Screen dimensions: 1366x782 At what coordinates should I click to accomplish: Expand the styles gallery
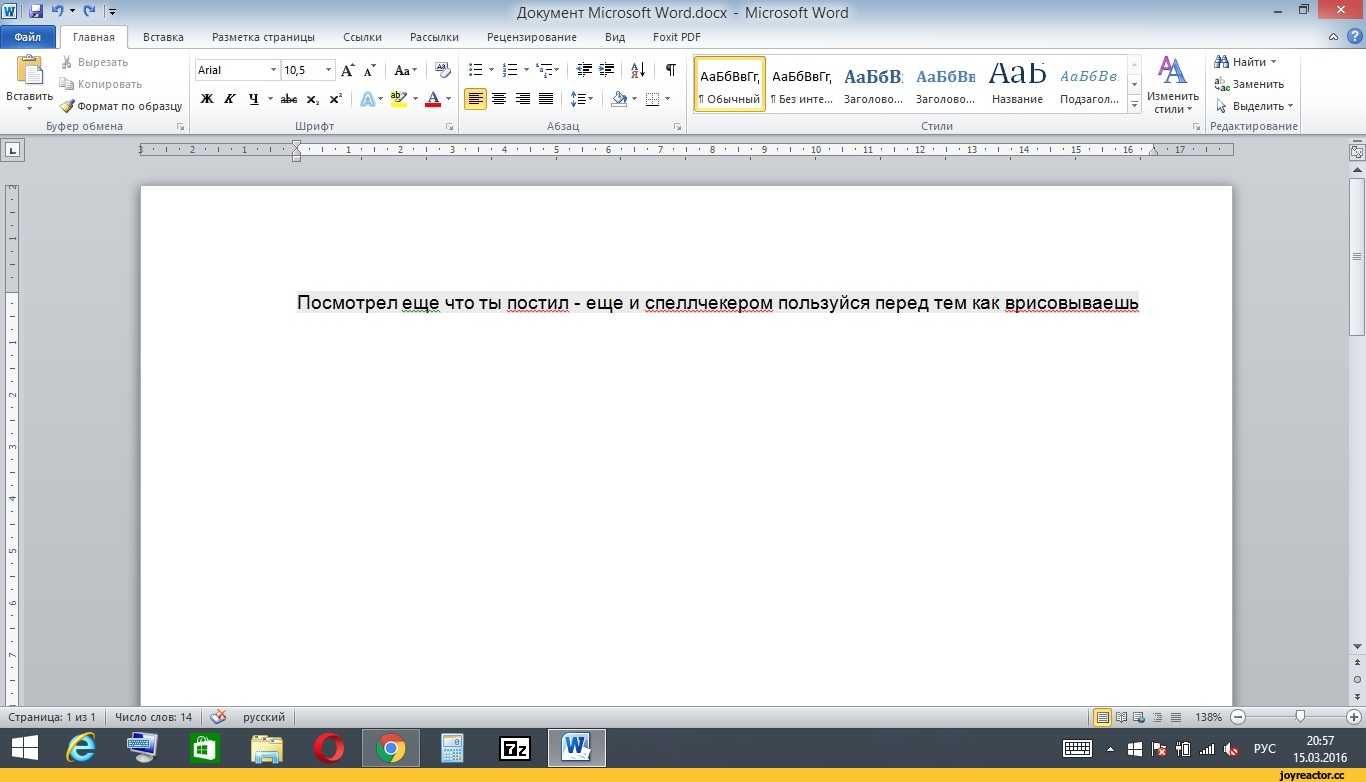click(1134, 105)
